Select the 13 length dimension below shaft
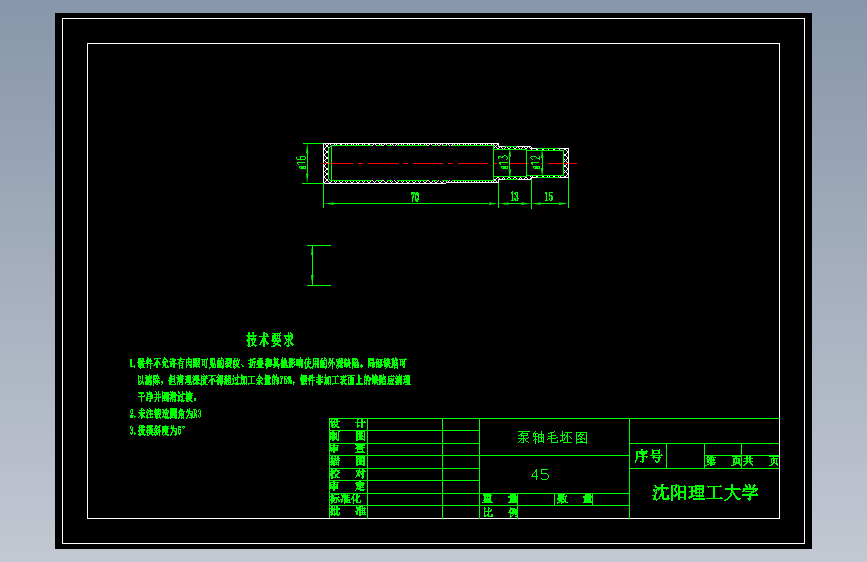Screen dimensions: 867x562 [514, 197]
